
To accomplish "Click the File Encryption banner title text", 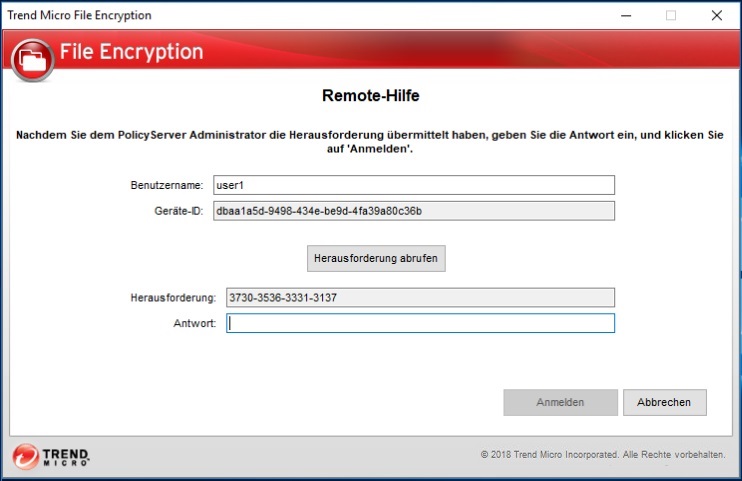I will (131, 52).
